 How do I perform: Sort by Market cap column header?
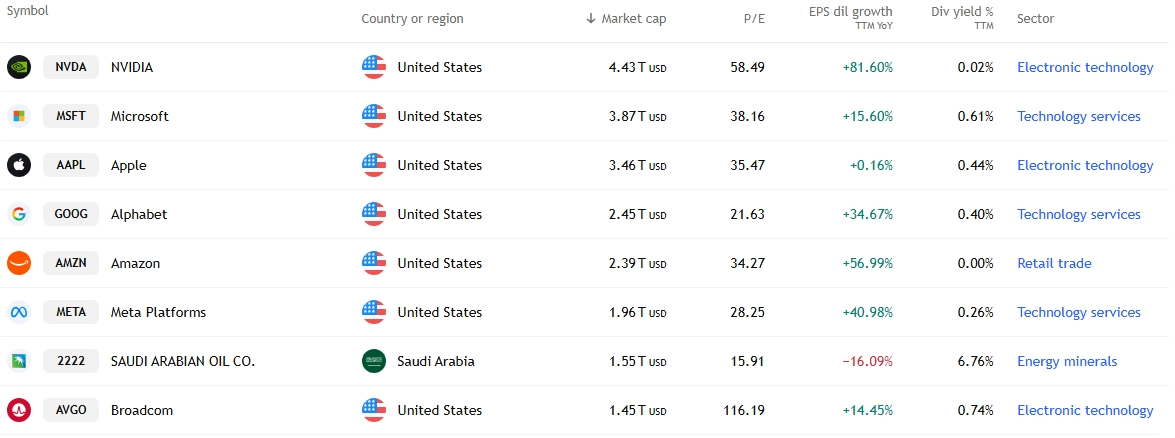[x=626, y=19]
